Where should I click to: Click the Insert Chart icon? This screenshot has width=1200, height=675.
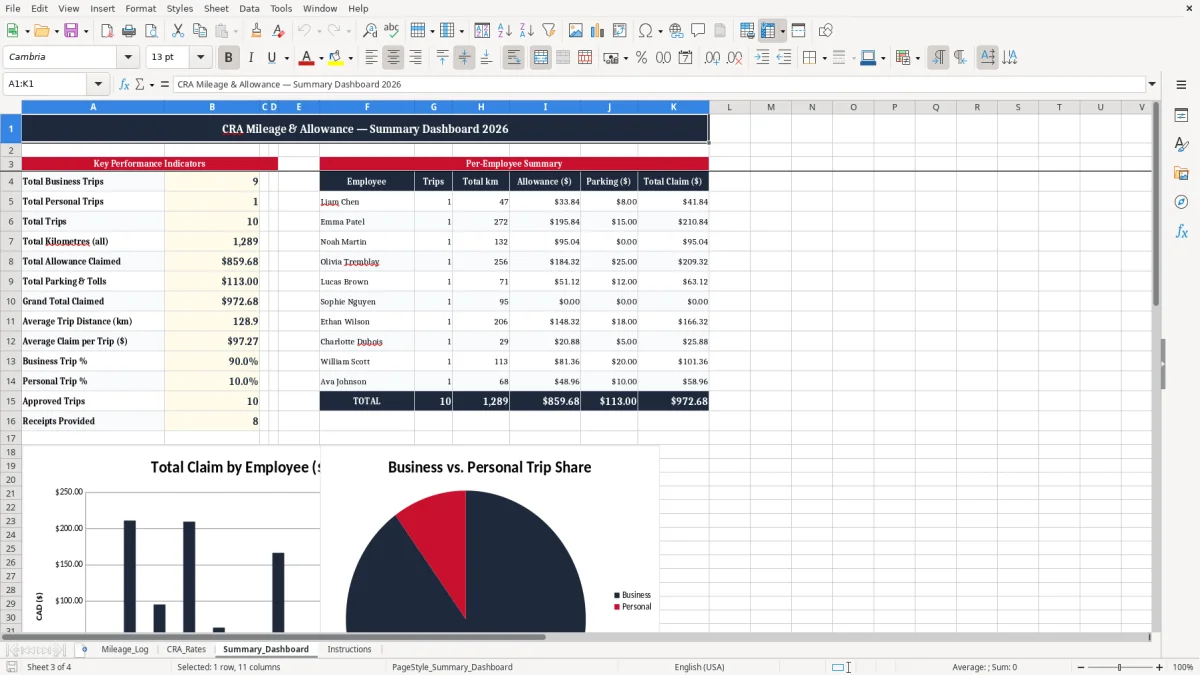pyautogui.click(x=598, y=31)
